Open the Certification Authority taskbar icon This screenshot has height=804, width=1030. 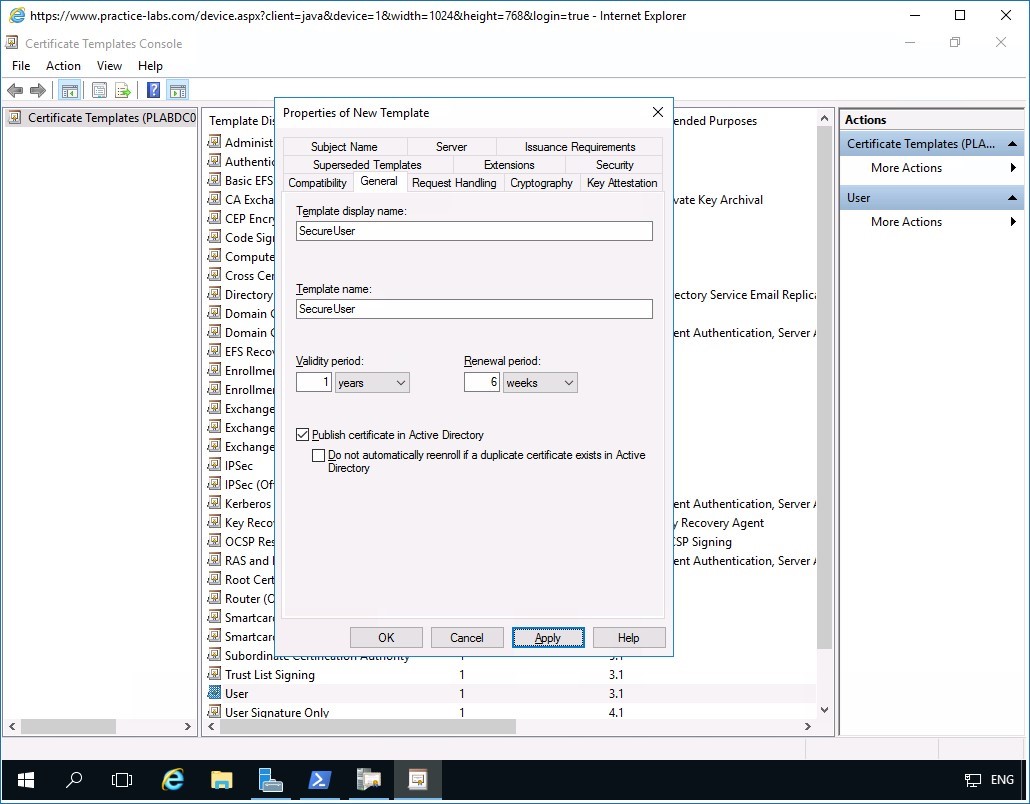[368, 779]
